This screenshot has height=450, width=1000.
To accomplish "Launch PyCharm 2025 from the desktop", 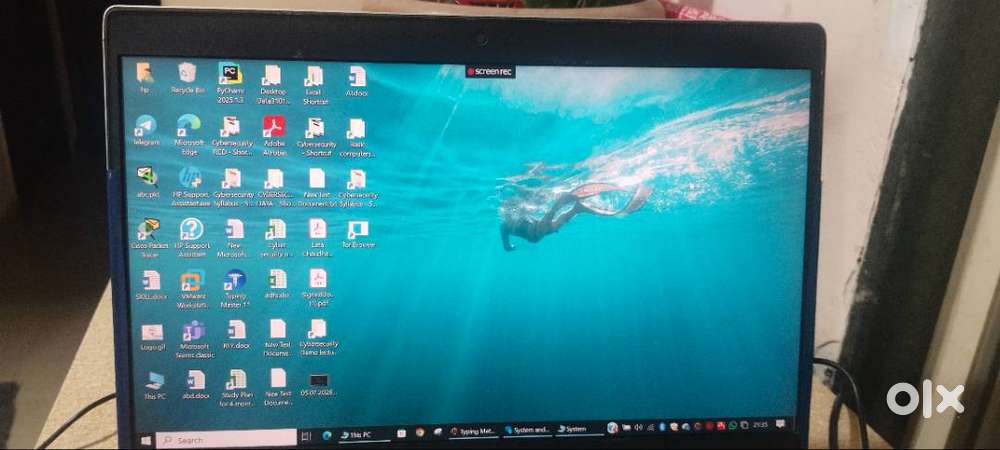I will pyautogui.click(x=230, y=83).
